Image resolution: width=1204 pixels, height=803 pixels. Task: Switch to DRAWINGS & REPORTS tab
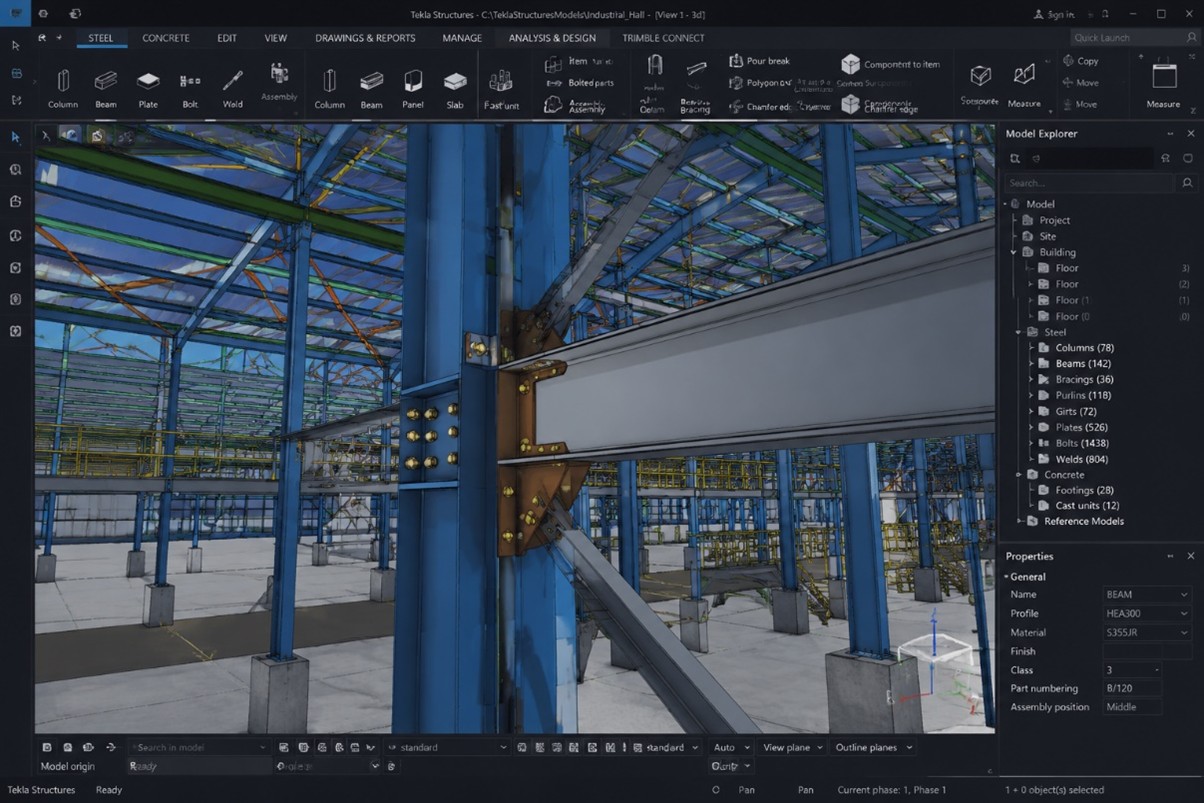pos(365,38)
